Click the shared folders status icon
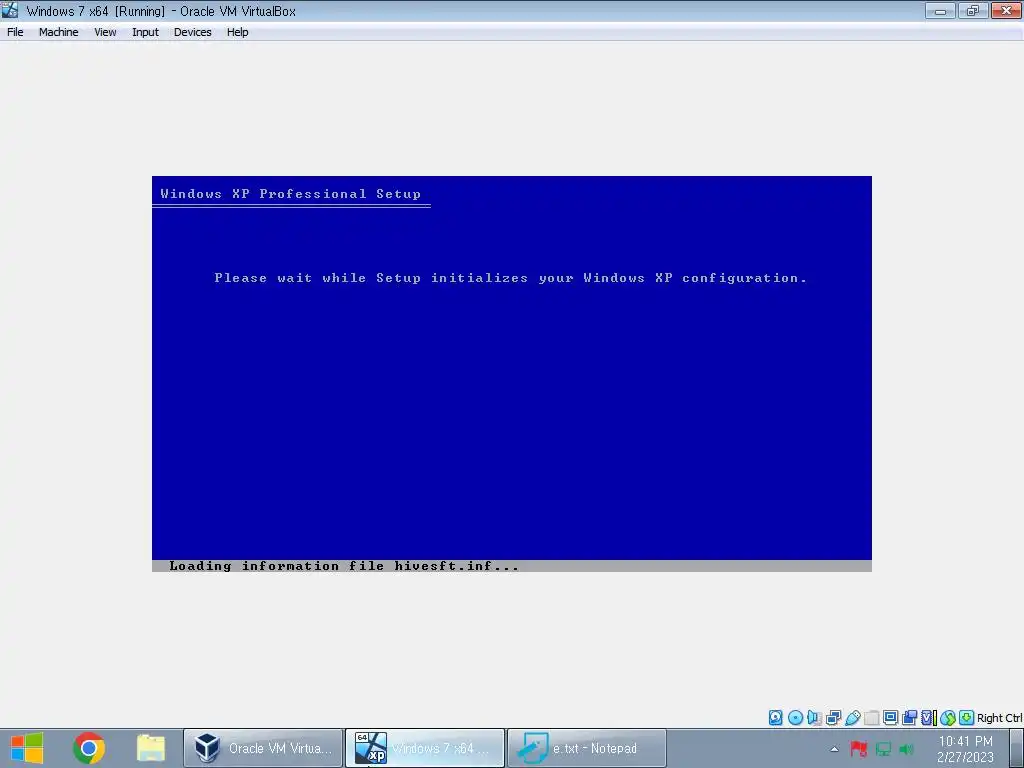This screenshot has height=768, width=1024. pos(871,718)
